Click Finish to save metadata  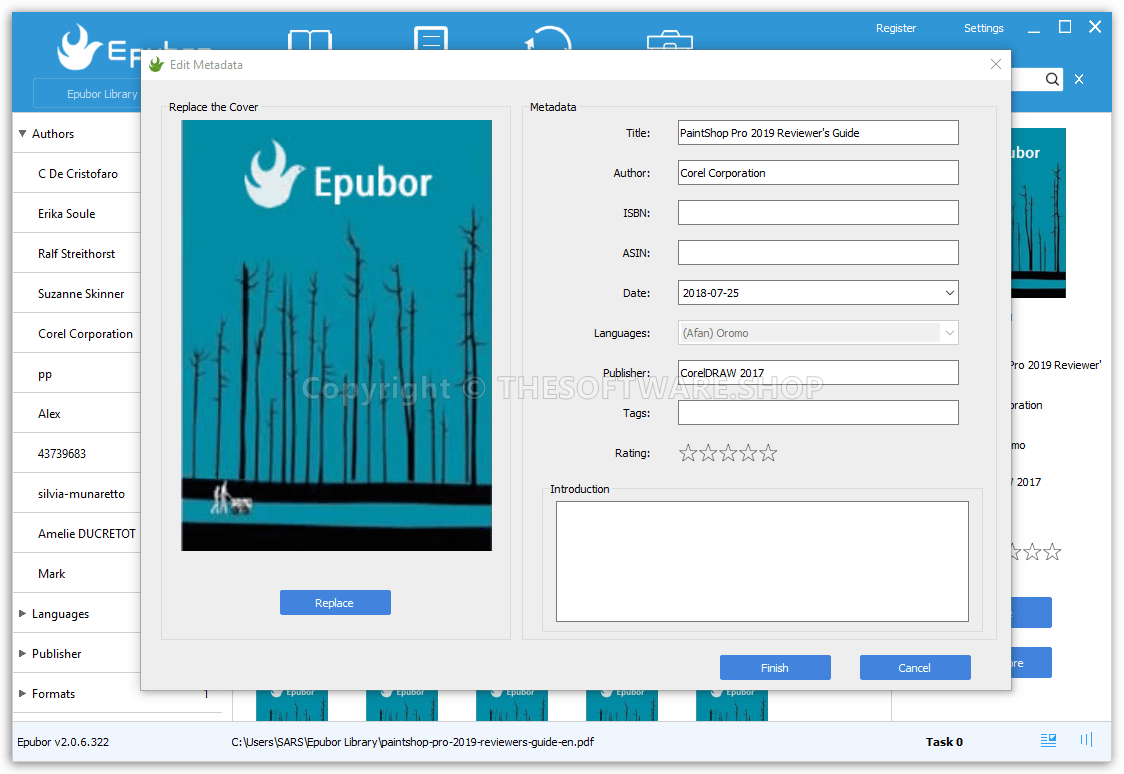[775, 667]
